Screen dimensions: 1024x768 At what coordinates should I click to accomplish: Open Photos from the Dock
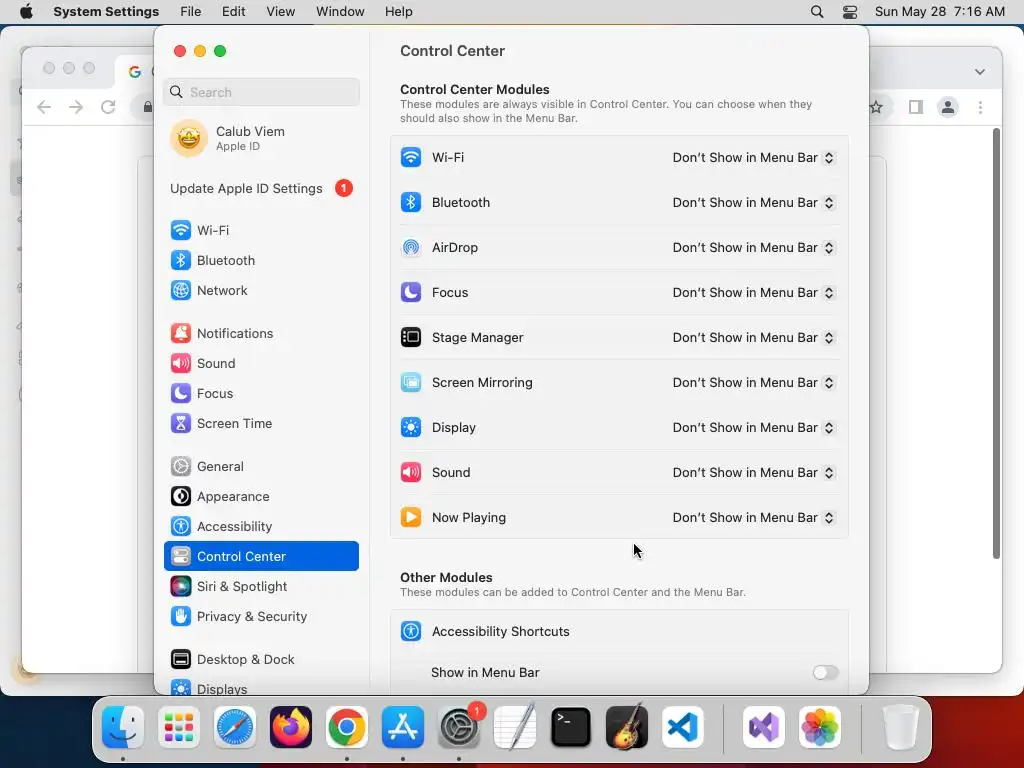coord(820,727)
